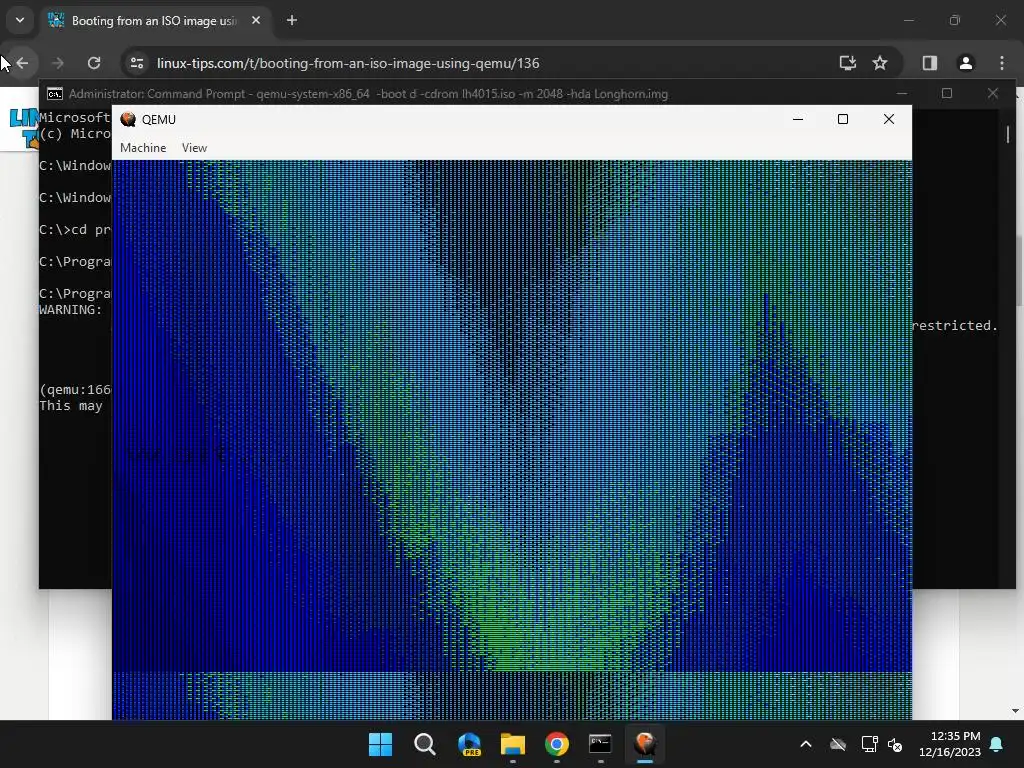Click the WARNING: text in Command Prompt

[x=71, y=310]
